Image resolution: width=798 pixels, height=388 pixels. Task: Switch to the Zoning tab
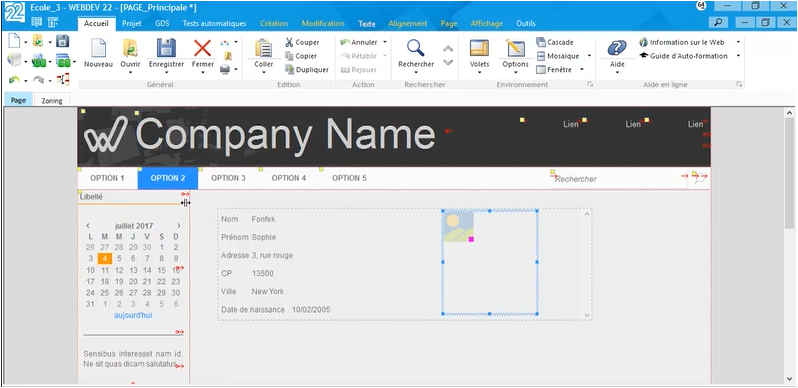pyautogui.click(x=52, y=100)
